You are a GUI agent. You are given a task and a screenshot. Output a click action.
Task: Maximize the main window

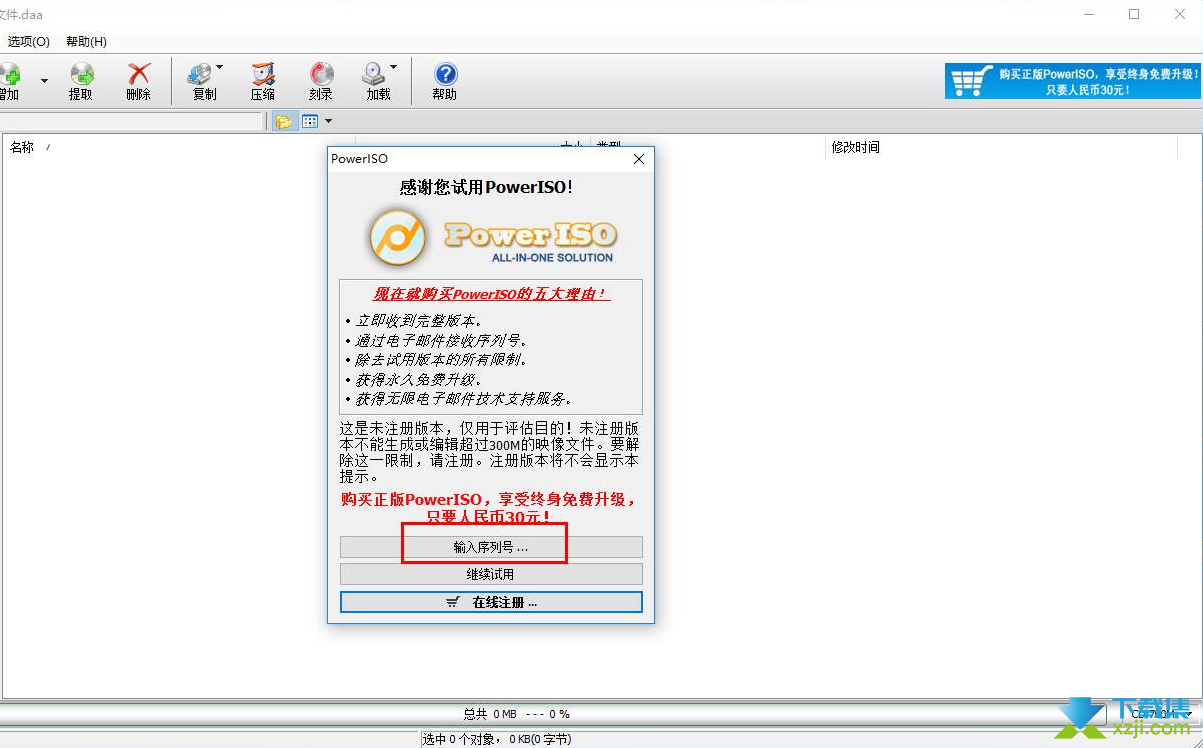click(1134, 14)
